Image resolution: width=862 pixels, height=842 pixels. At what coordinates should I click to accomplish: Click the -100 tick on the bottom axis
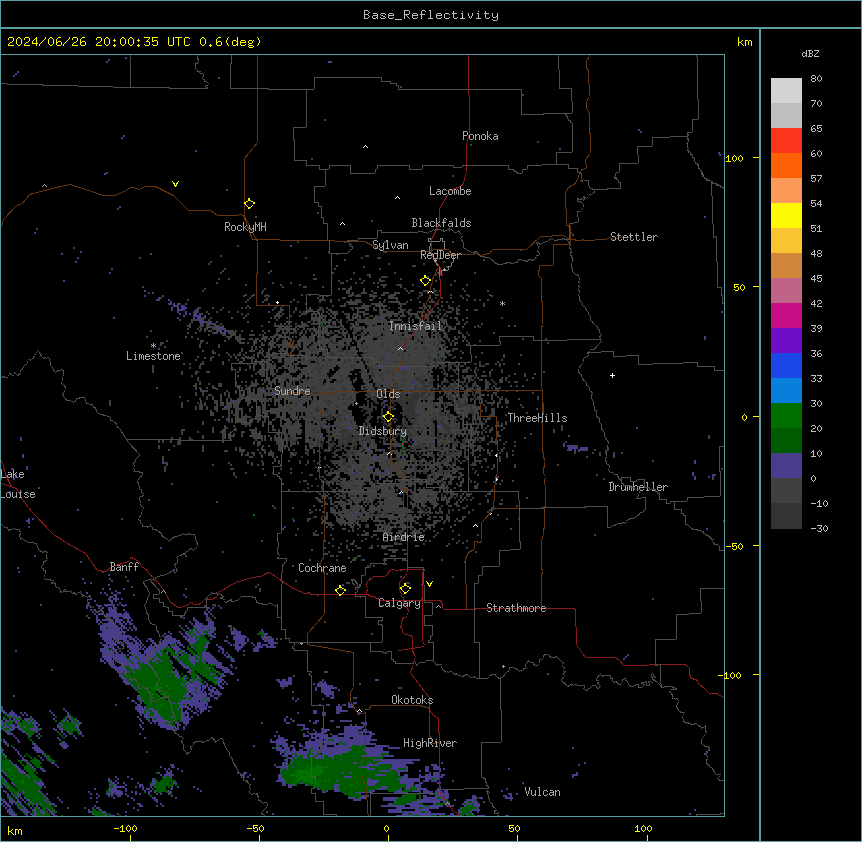tap(125, 828)
